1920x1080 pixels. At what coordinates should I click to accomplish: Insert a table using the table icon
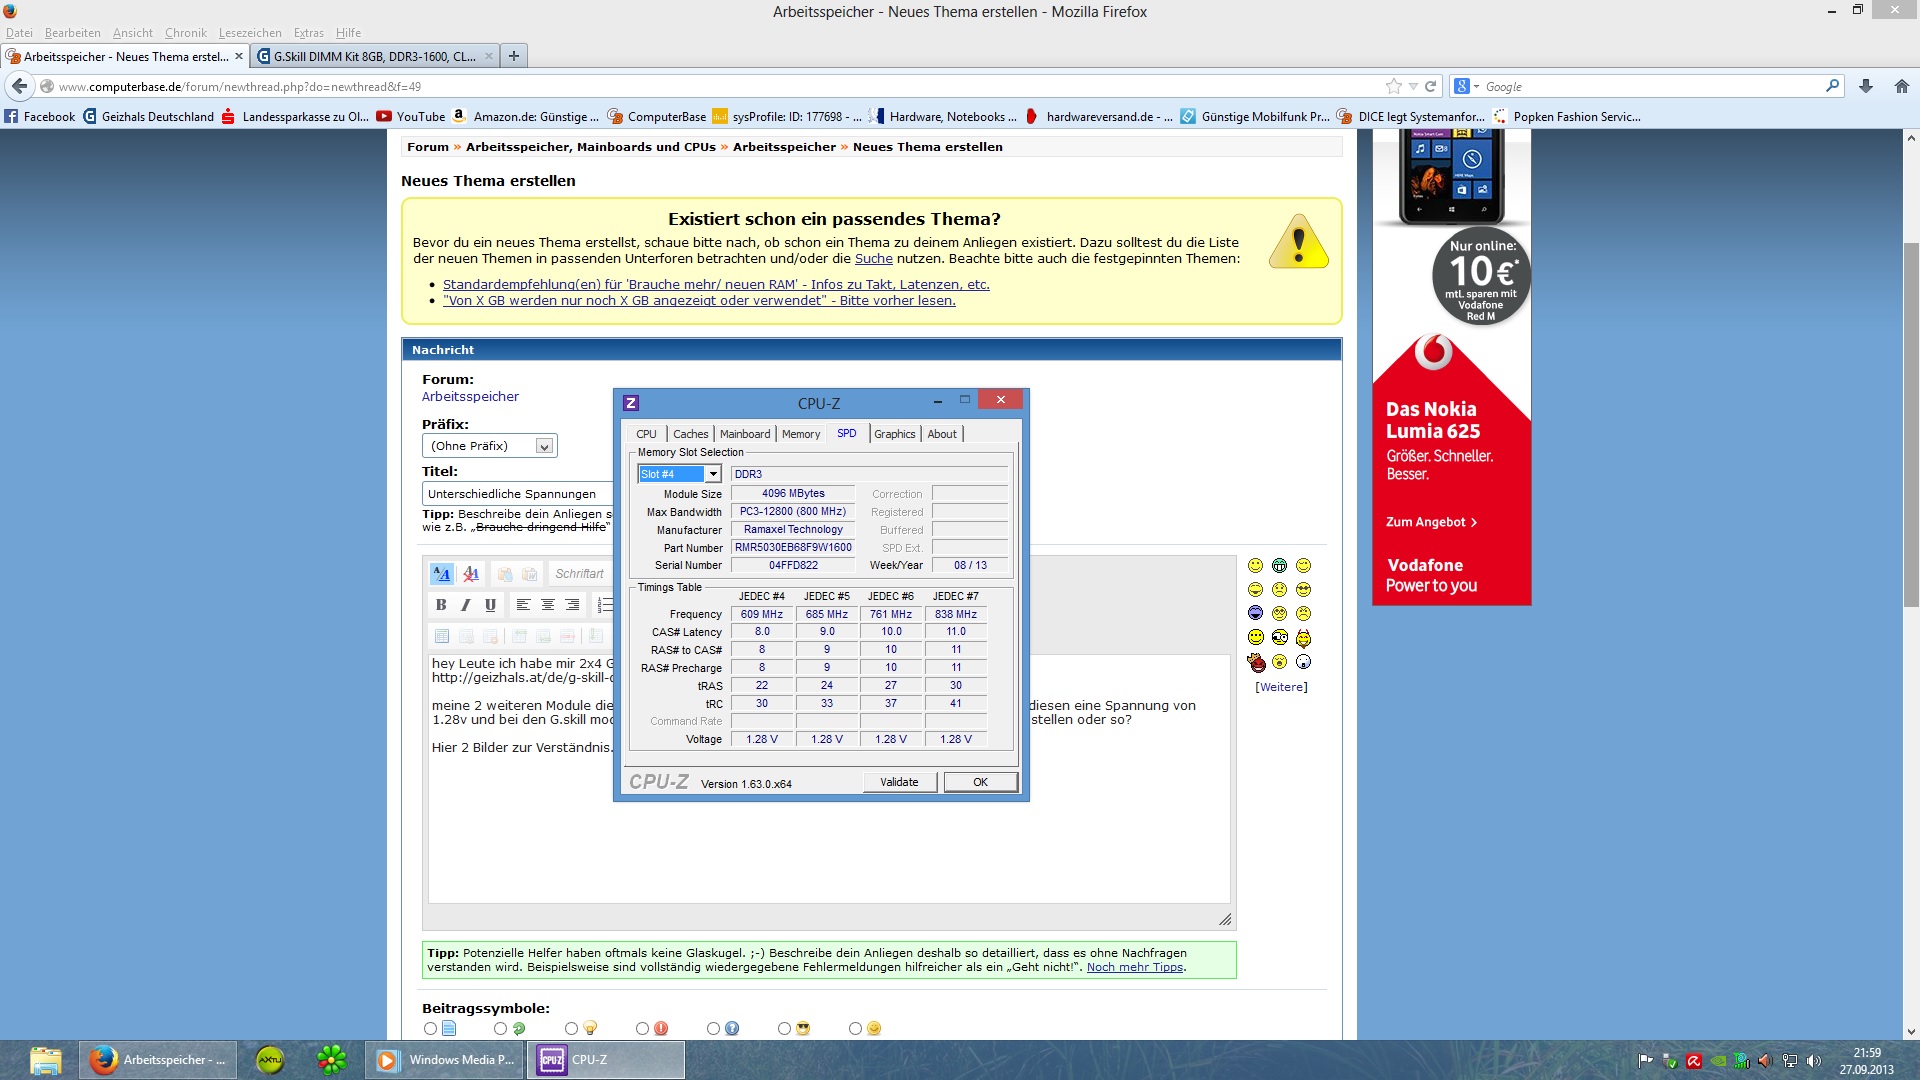[442, 636]
